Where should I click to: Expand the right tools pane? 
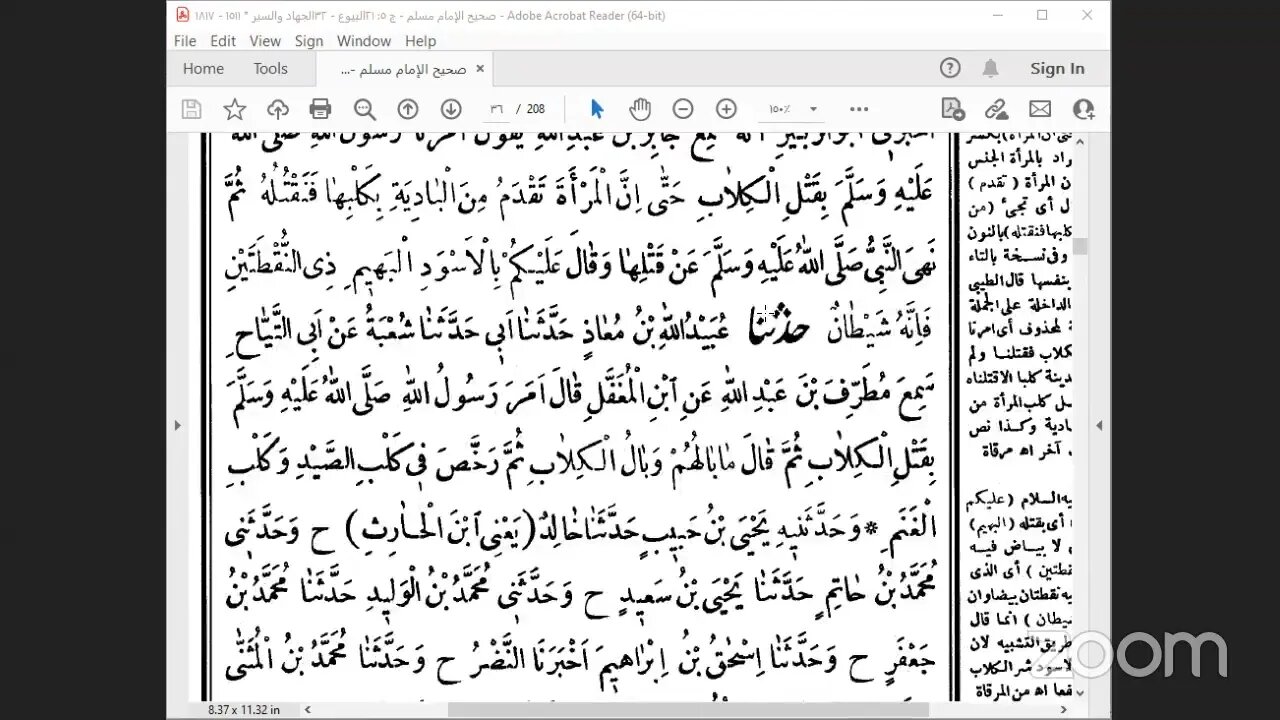(x=1099, y=425)
